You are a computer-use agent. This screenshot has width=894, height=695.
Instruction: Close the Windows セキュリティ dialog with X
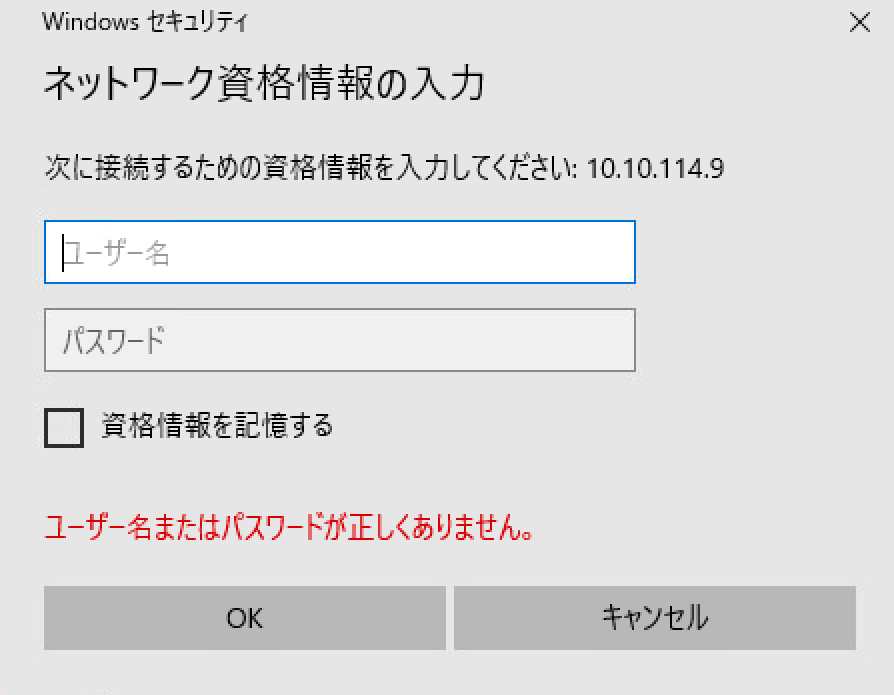859,23
